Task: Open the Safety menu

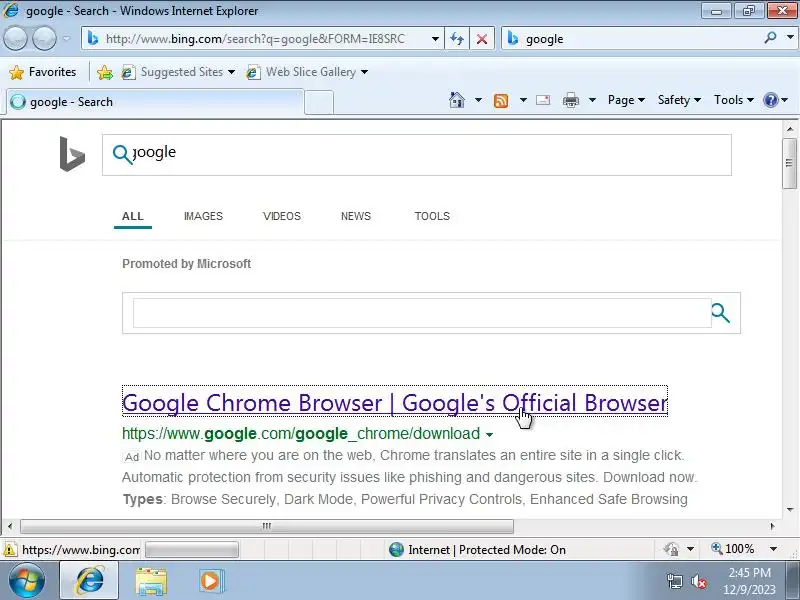Action: pyautogui.click(x=679, y=100)
